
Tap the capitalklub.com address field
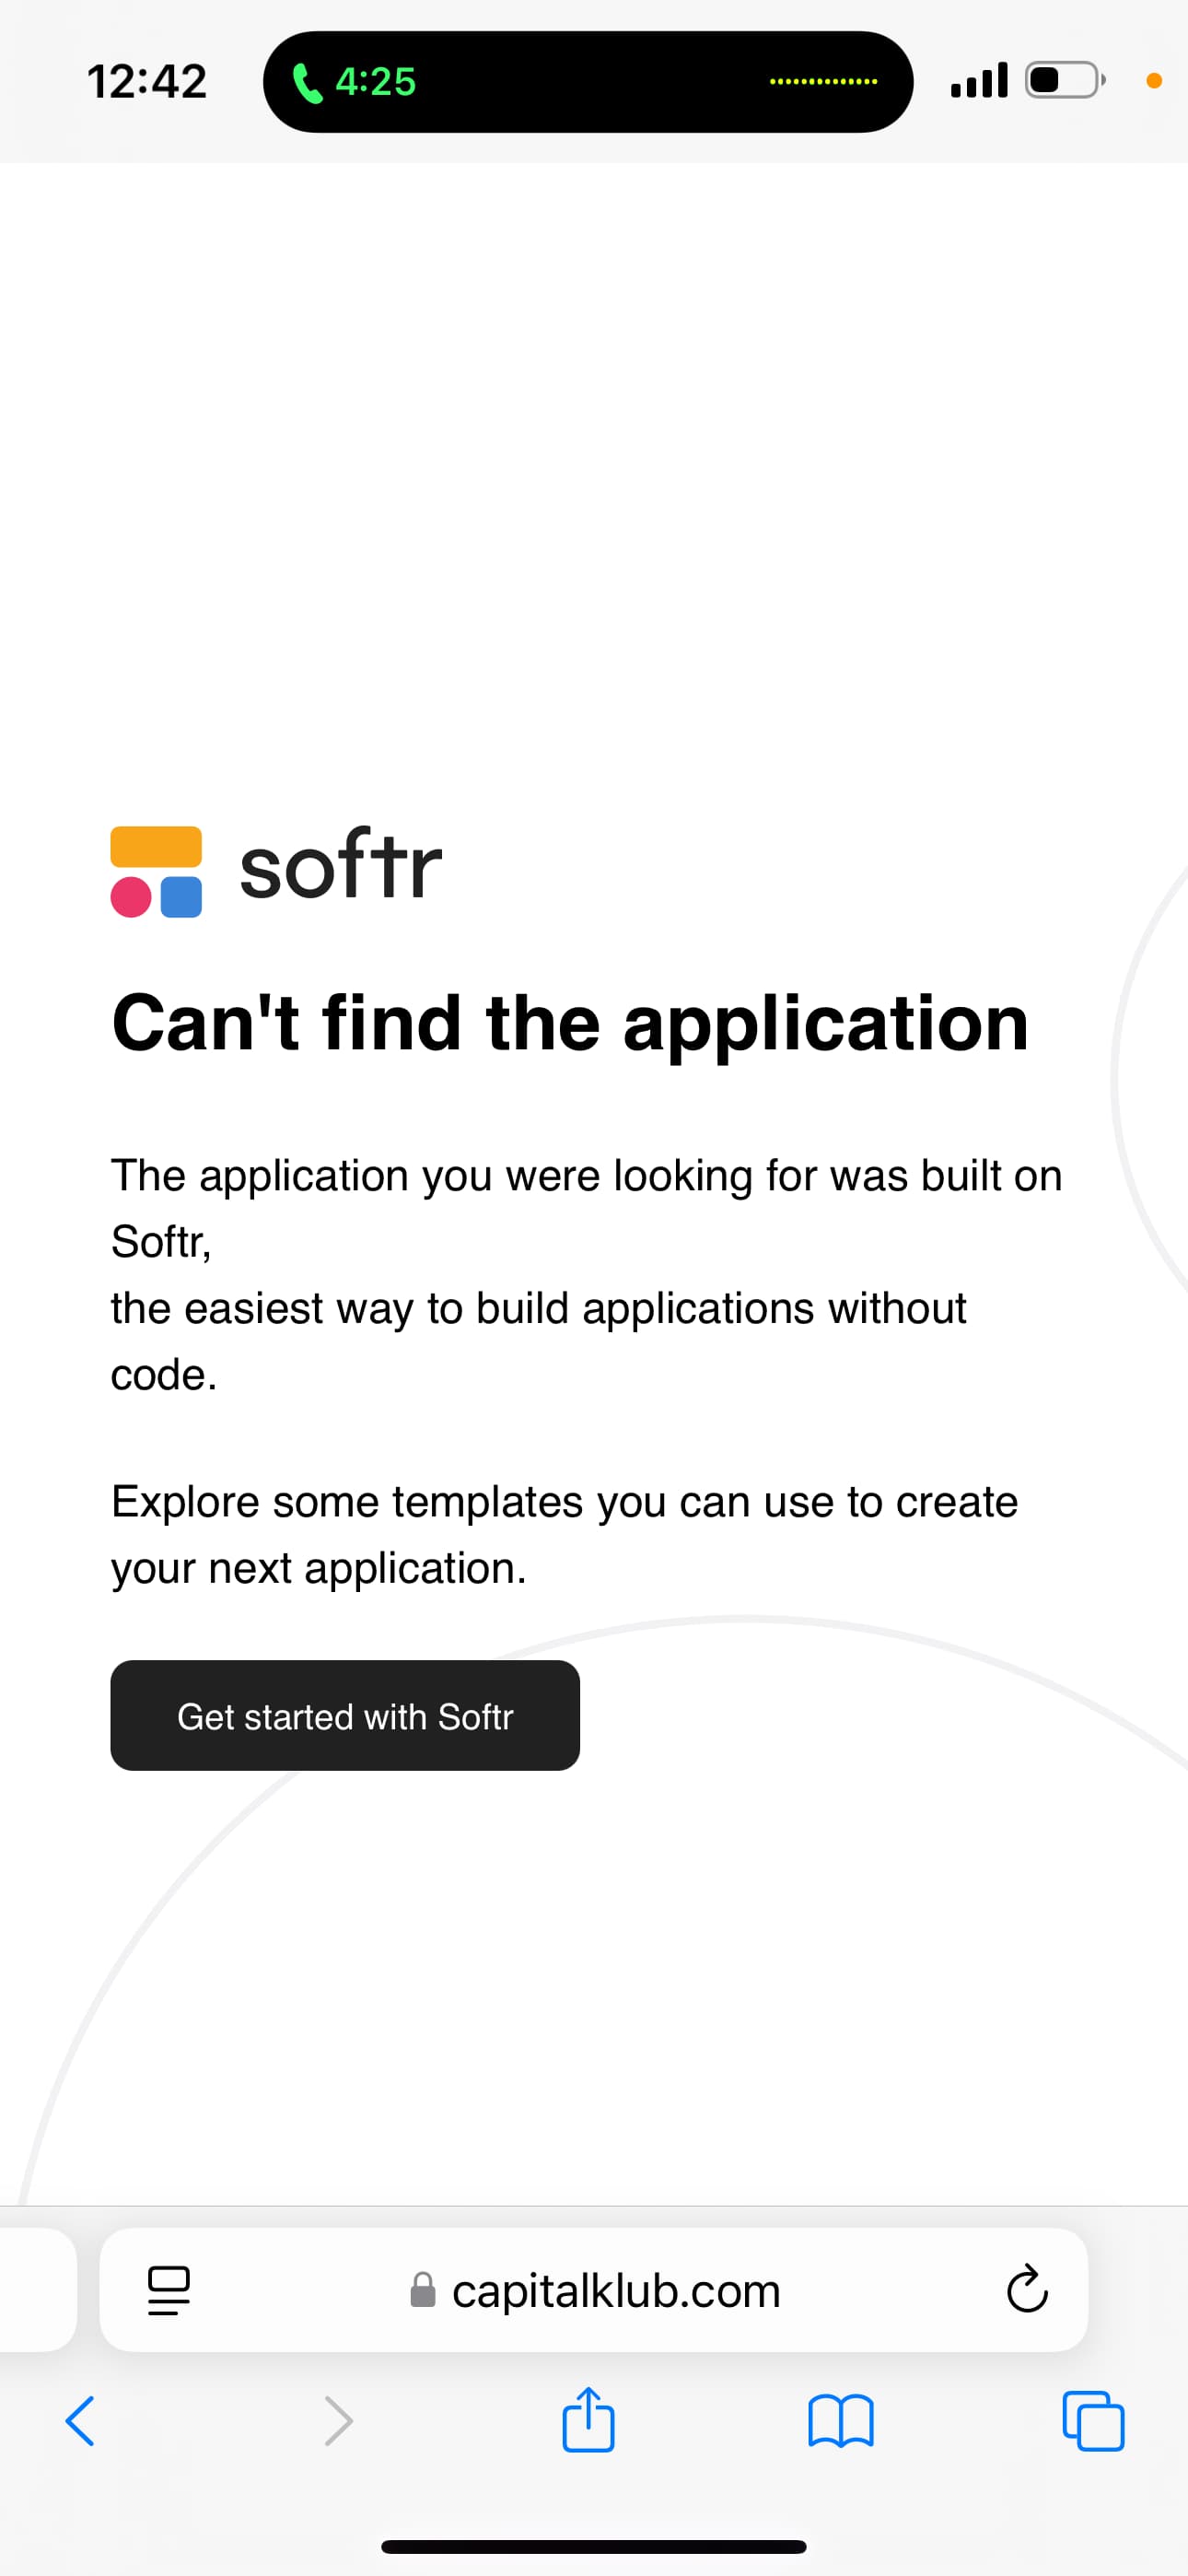click(594, 2289)
